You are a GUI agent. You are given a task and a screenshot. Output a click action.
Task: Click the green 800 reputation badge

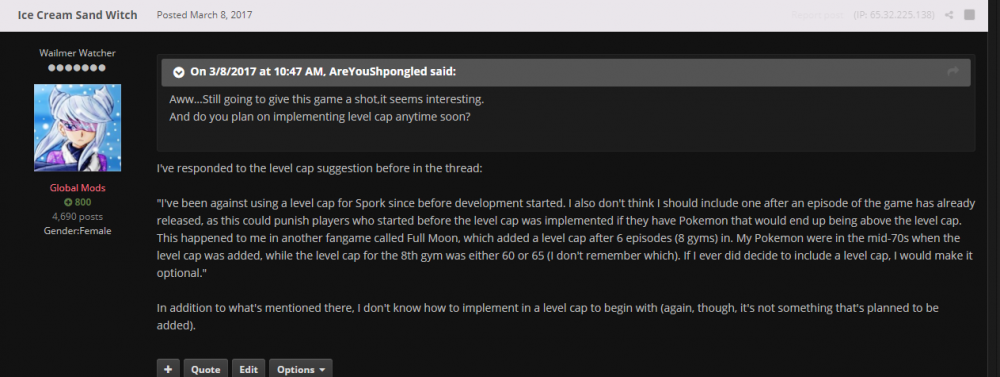coord(77,202)
